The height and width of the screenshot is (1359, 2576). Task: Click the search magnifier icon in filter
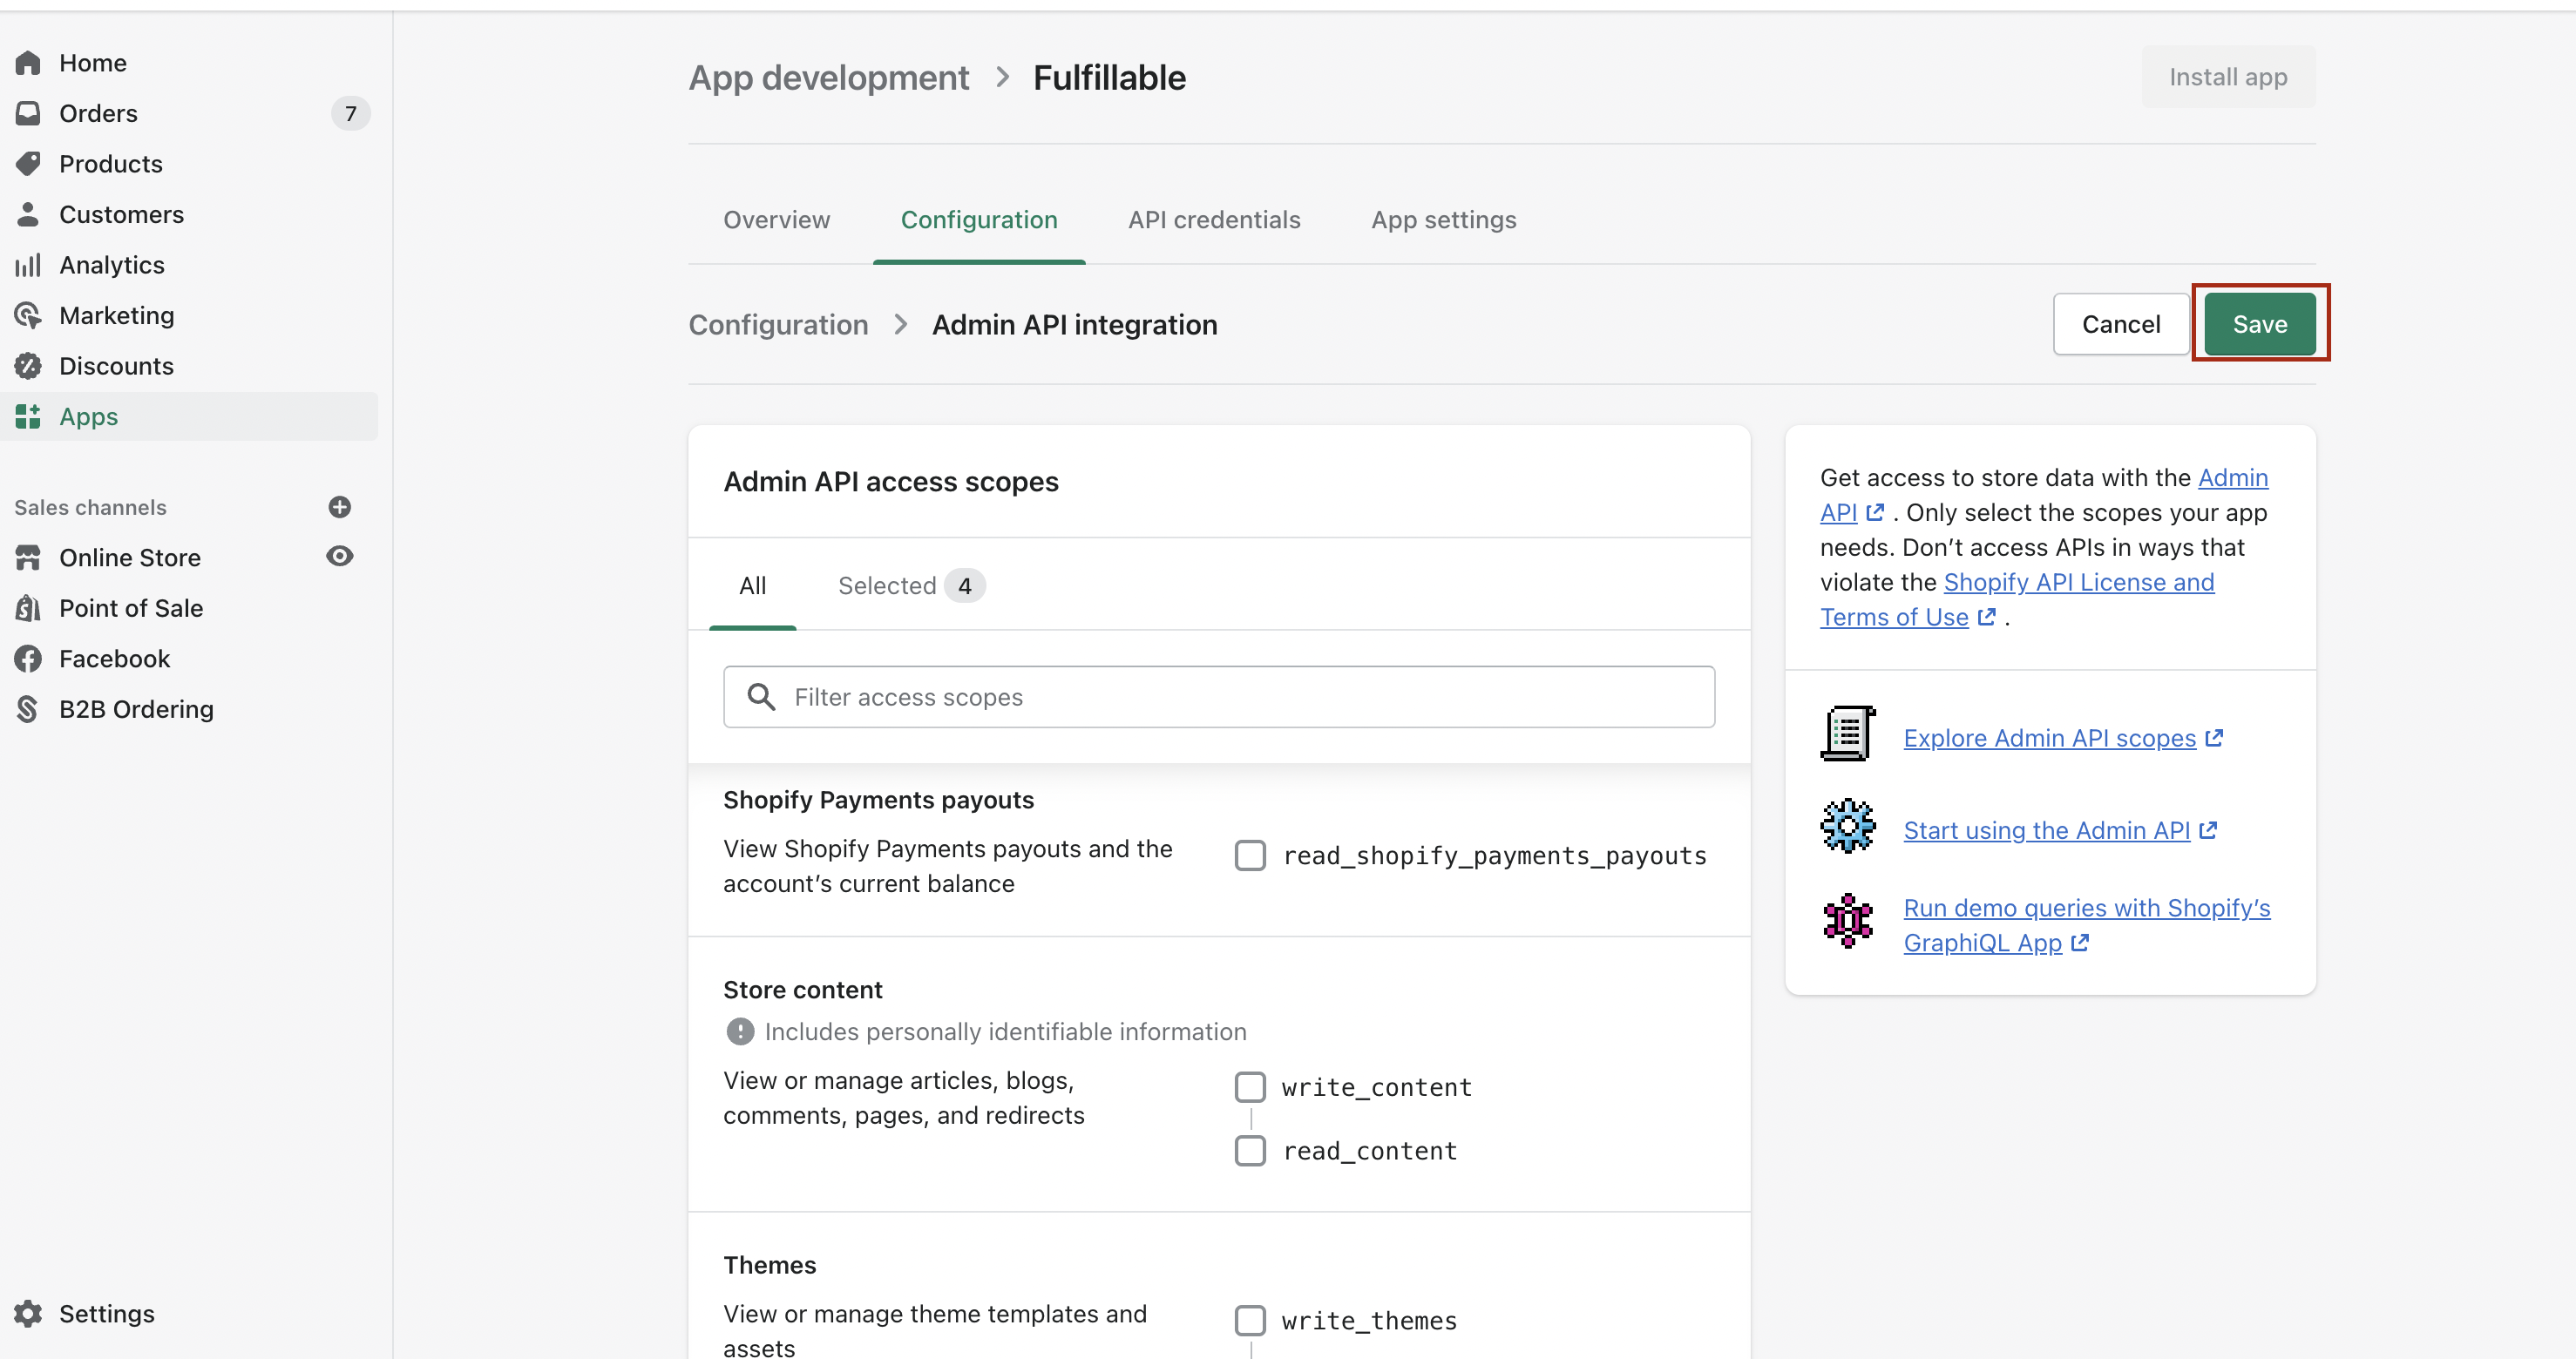point(762,697)
